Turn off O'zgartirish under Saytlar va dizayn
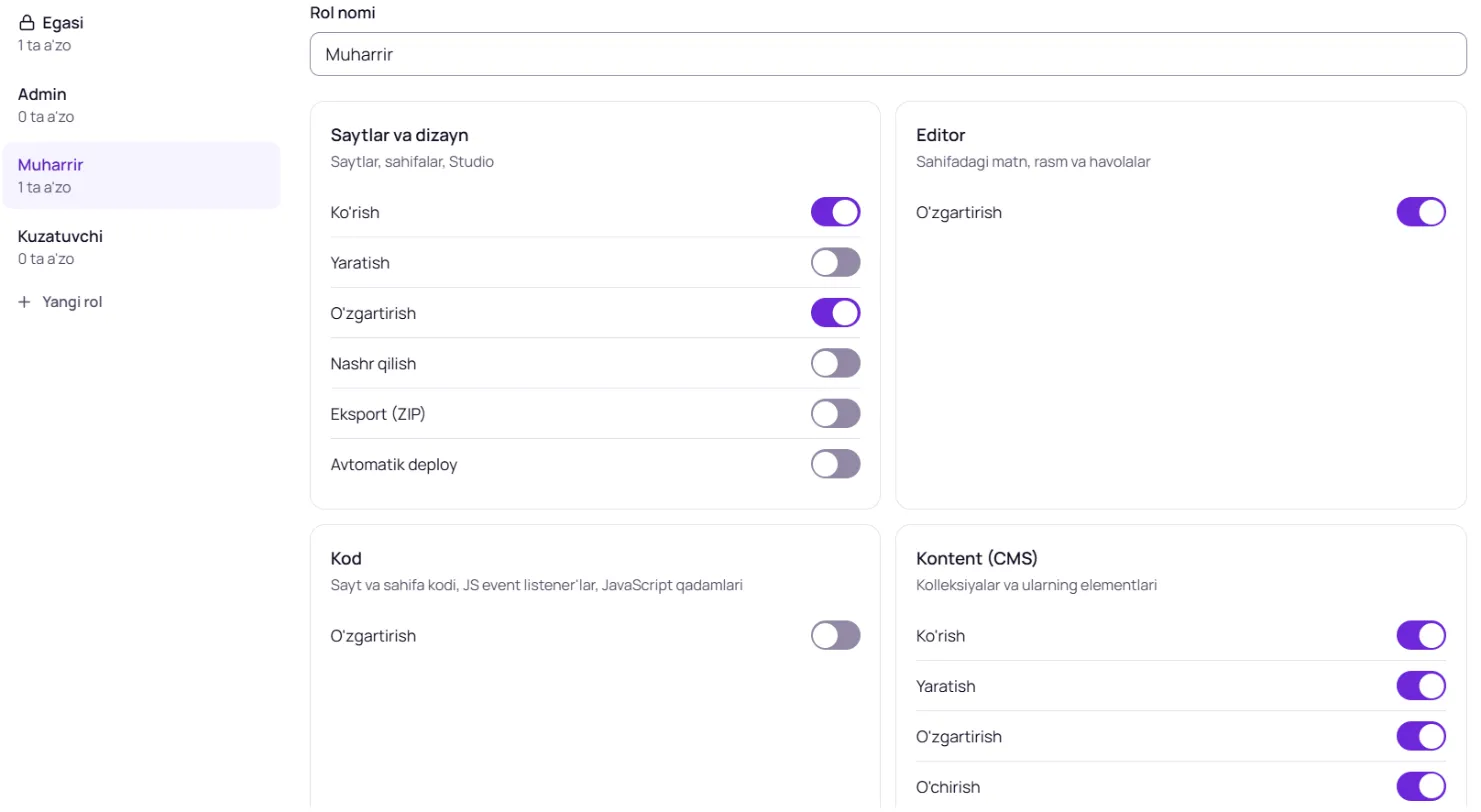This screenshot has width=1481, height=812. (x=835, y=313)
